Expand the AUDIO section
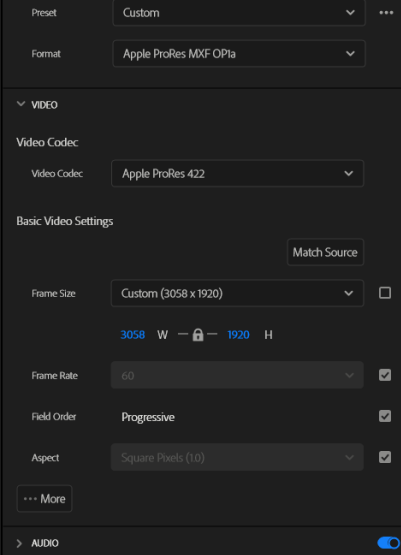This screenshot has height=555, width=401. [19, 543]
